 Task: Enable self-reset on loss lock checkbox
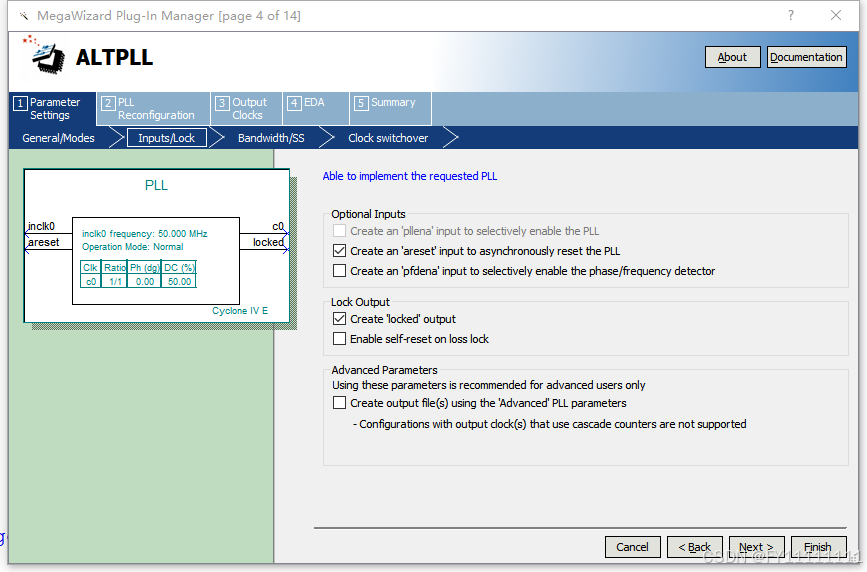(x=340, y=339)
